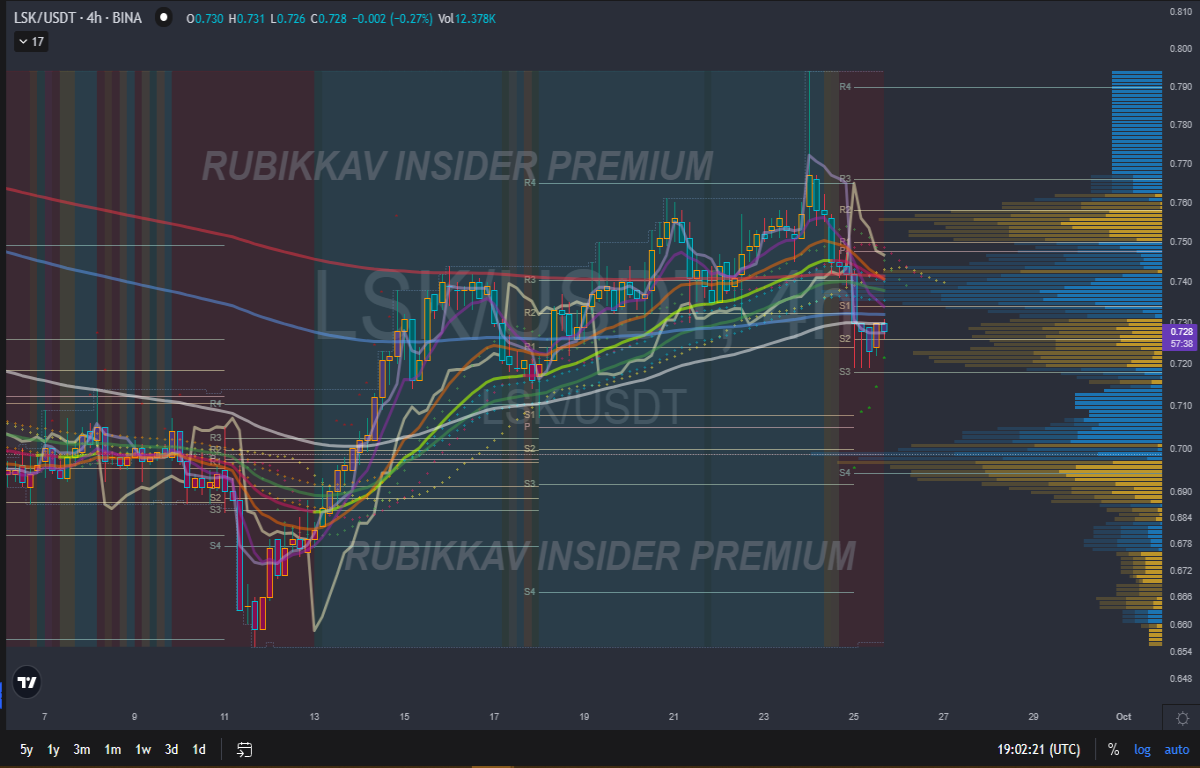Screen dimensions: 1200x768
Task: Open the Go to date calendar icon
Action: tap(244, 749)
